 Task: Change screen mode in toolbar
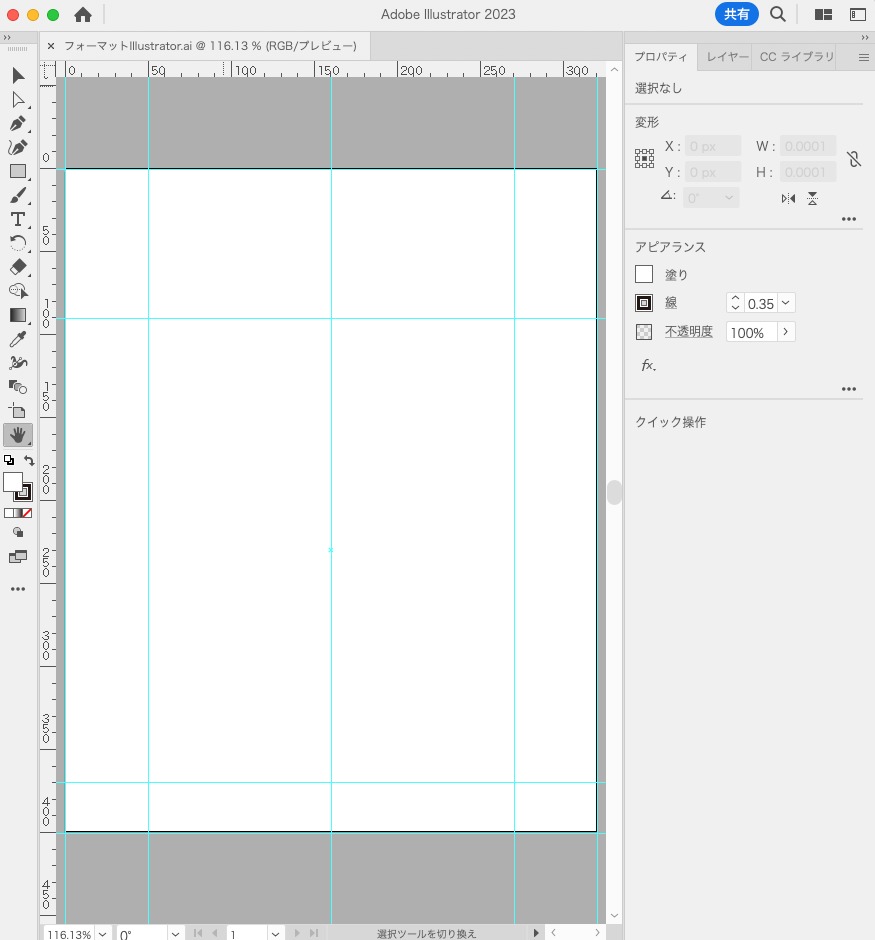coord(18,557)
